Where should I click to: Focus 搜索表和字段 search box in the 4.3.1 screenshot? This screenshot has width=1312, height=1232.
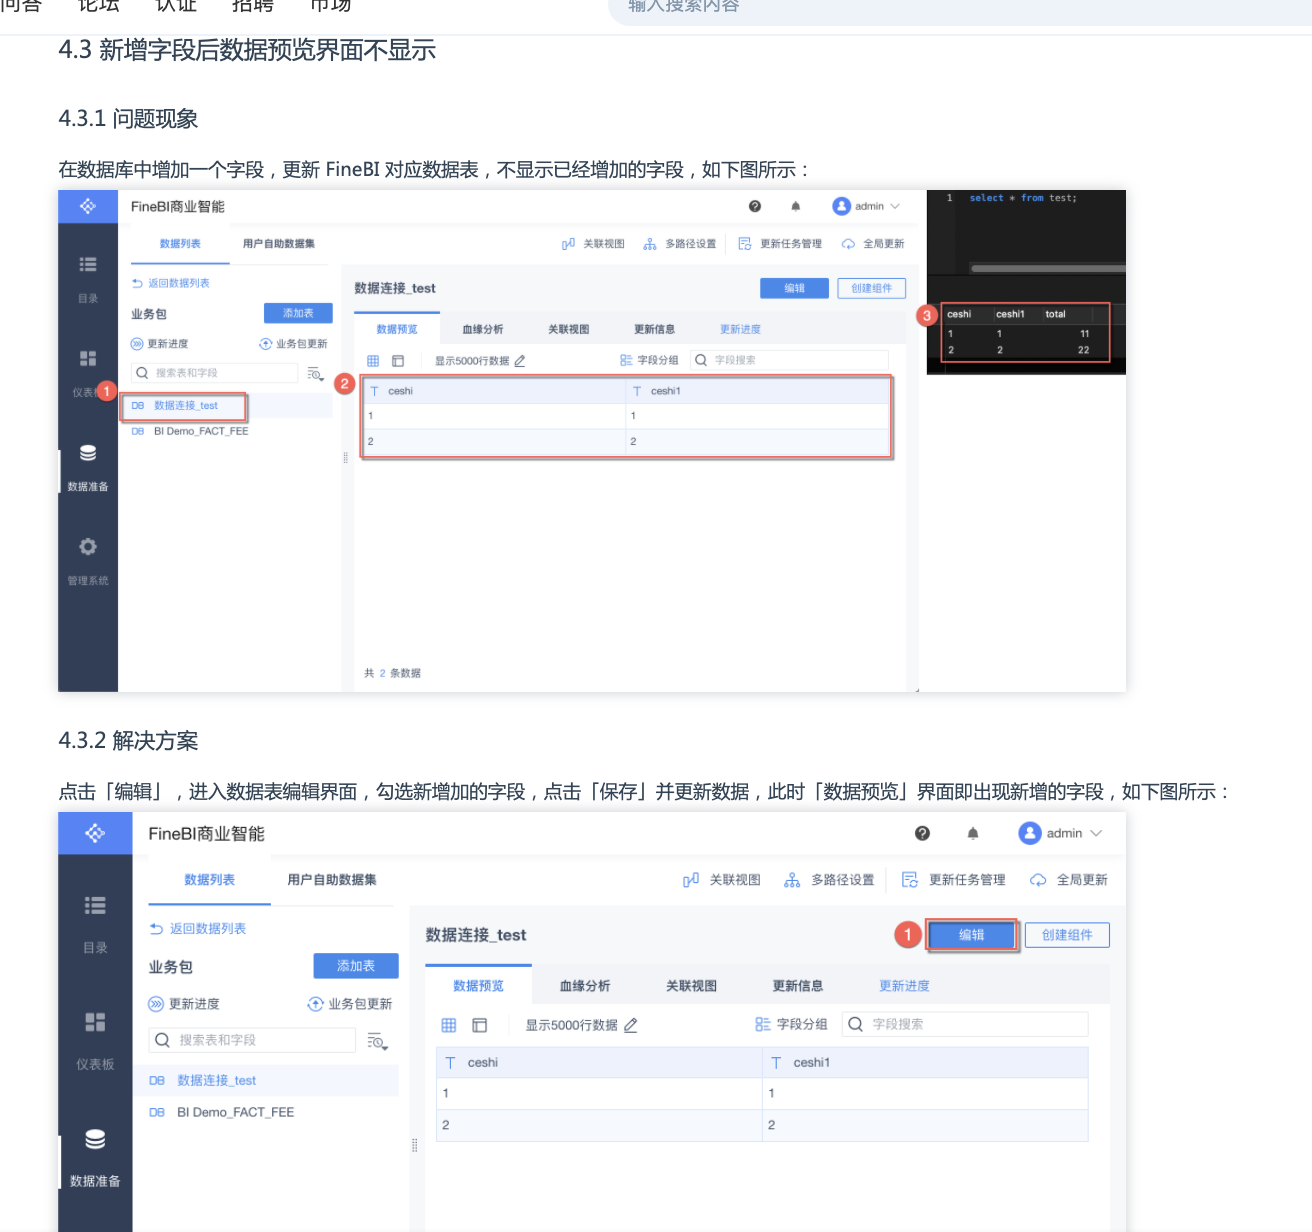click(215, 373)
